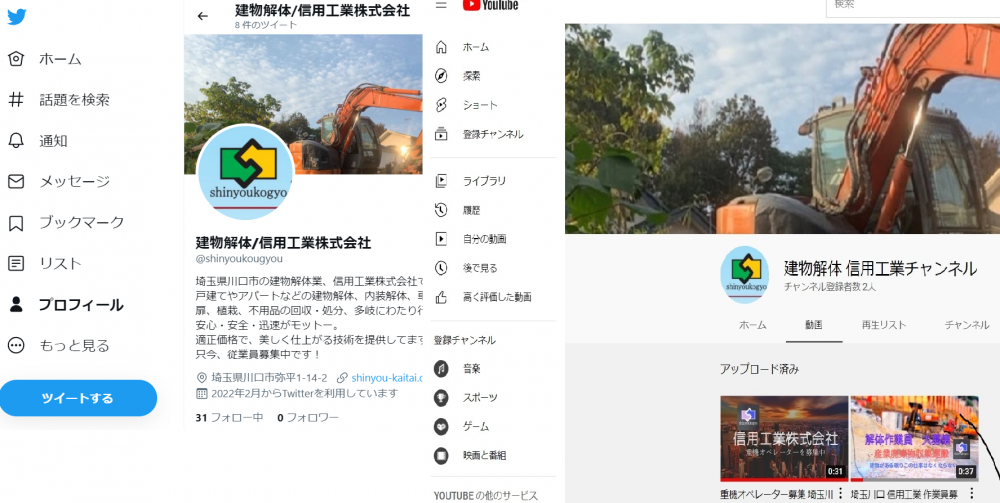This screenshot has width=1000, height=503.
Task: Open Messages envelope icon (メッセージ)
Action: [16, 182]
